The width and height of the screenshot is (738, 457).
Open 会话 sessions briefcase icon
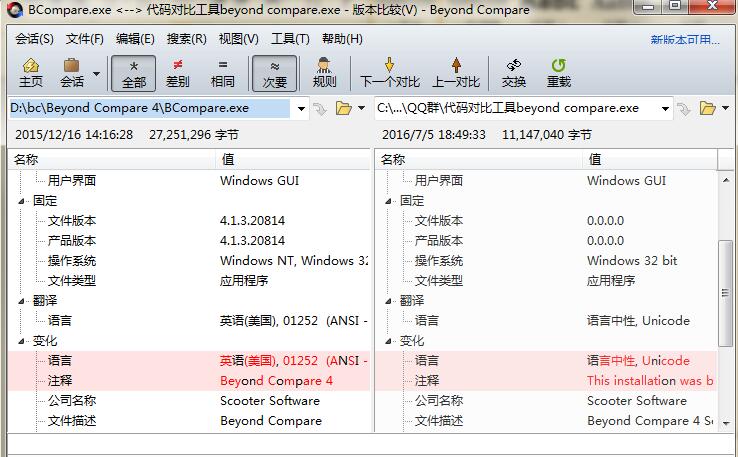(x=72, y=73)
